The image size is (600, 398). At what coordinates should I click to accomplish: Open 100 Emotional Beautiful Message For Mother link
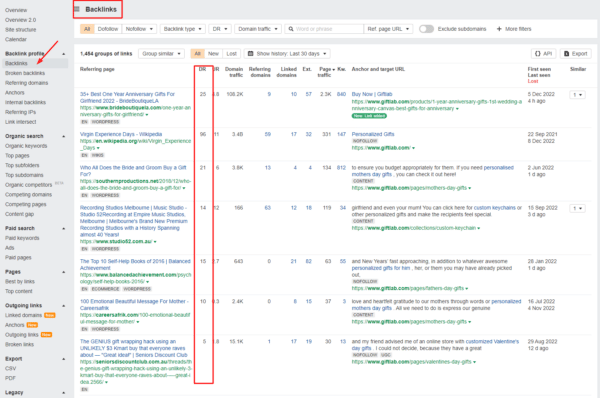pos(134,305)
